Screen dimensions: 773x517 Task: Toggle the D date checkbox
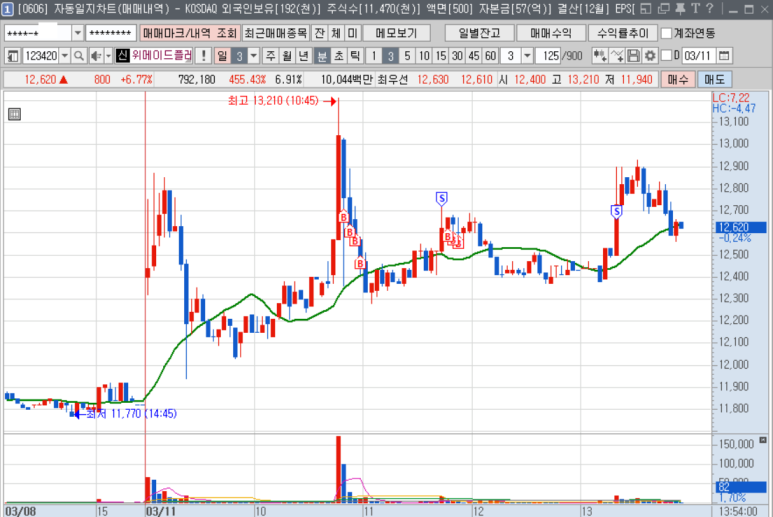tap(666, 55)
